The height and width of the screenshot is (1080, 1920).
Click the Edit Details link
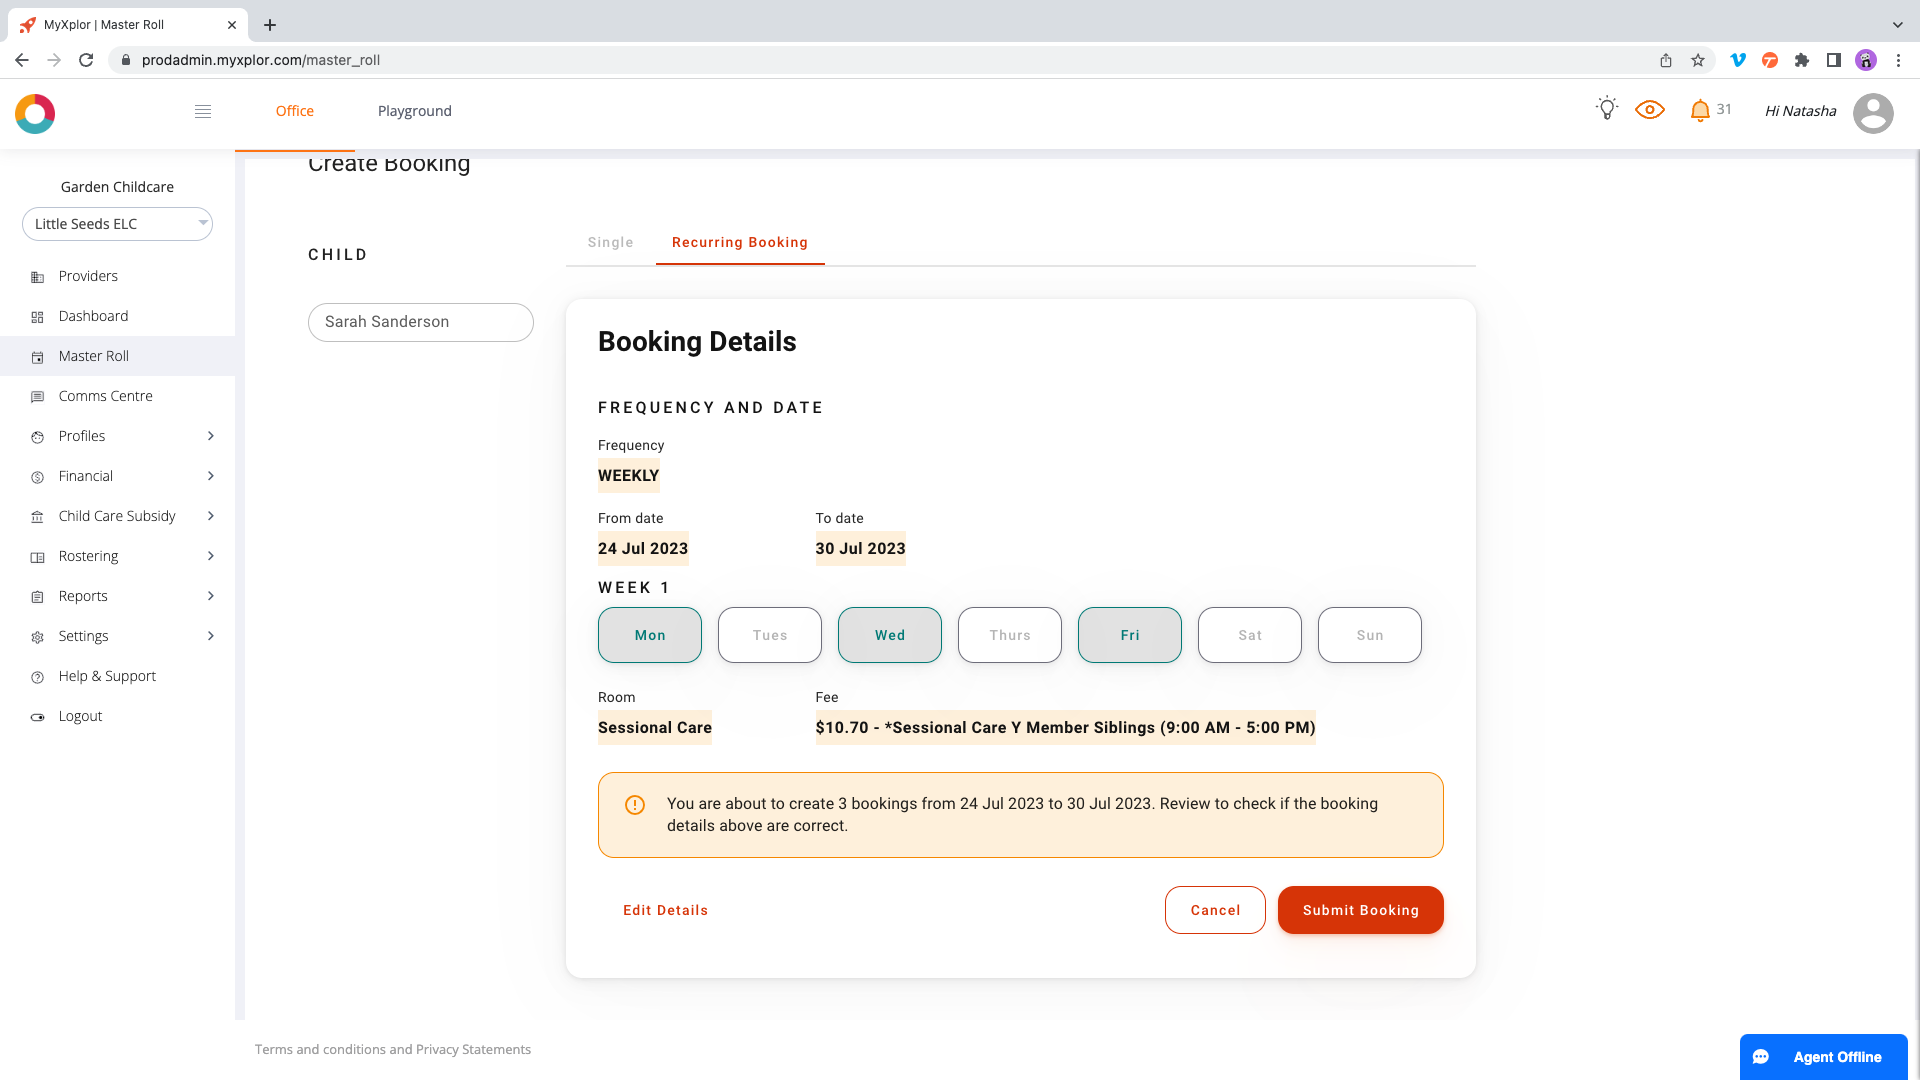[665, 910]
